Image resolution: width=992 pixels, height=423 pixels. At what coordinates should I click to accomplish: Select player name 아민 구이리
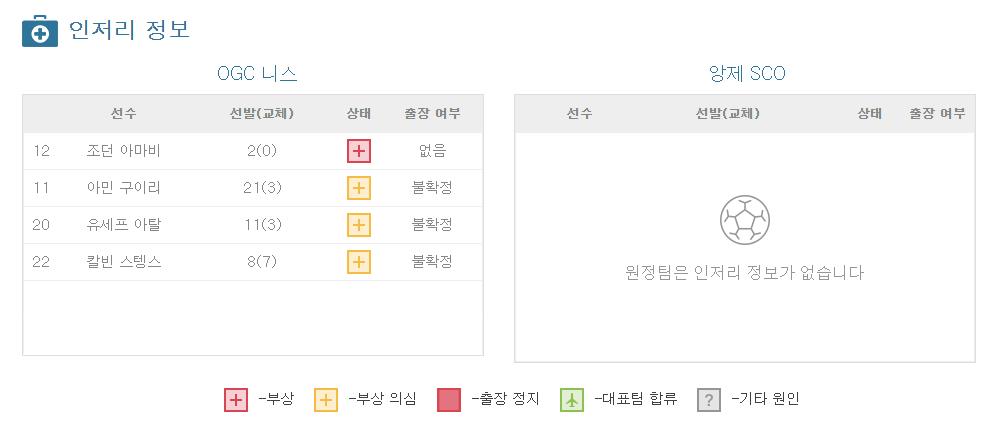[123, 188]
